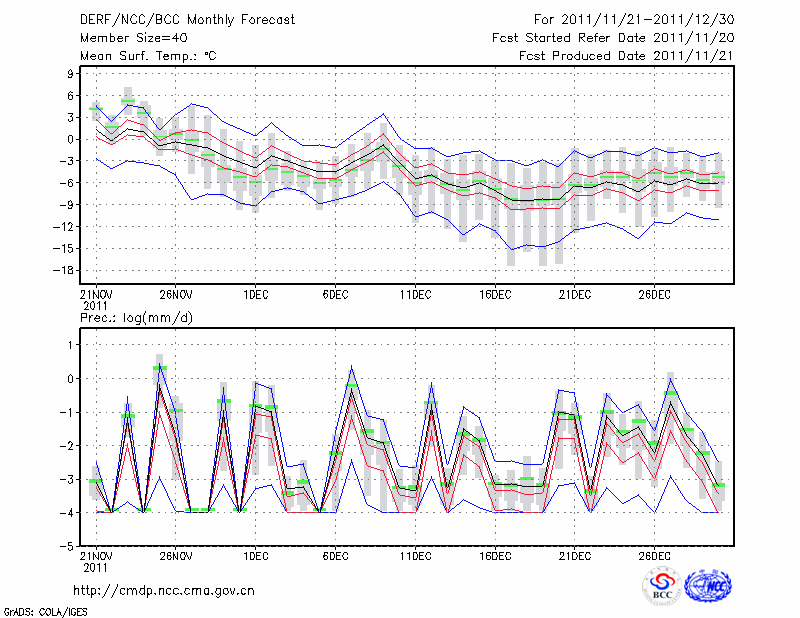Click 1DEC on the temperature chart axis

(255, 294)
